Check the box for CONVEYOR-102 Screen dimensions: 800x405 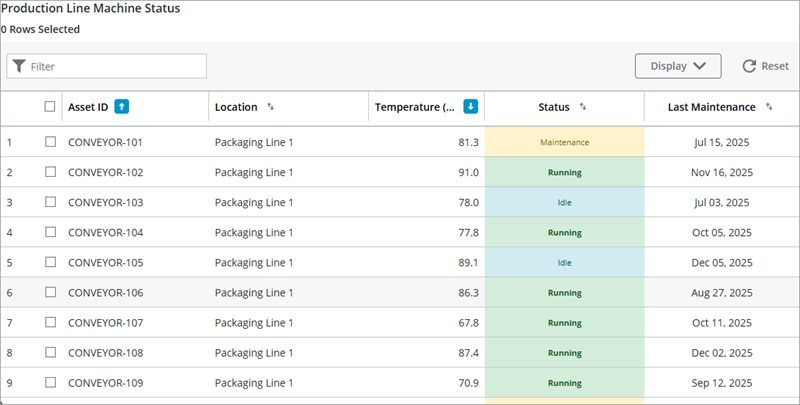tap(50, 172)
